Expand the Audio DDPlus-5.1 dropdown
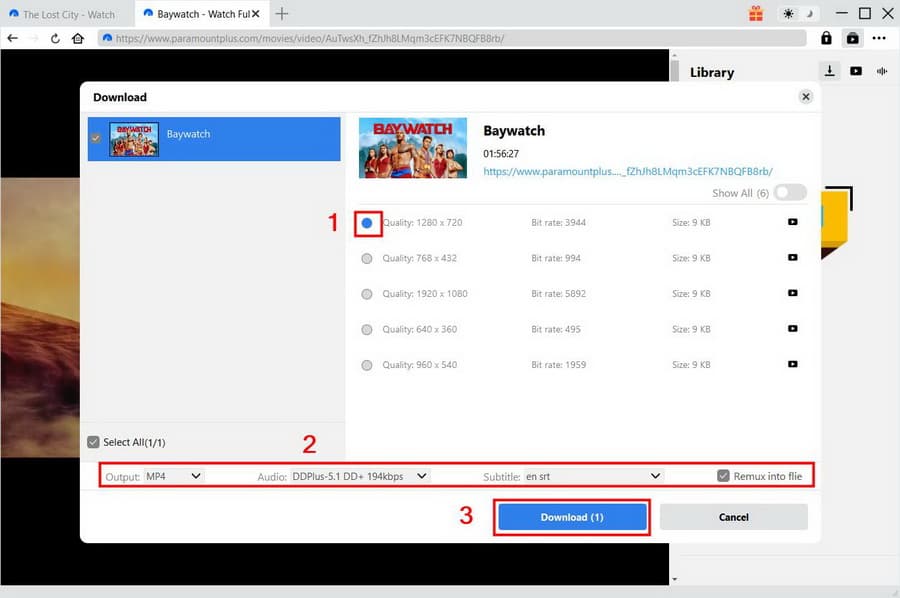This screenshot has height=598, width=900. tap(360, 476)
